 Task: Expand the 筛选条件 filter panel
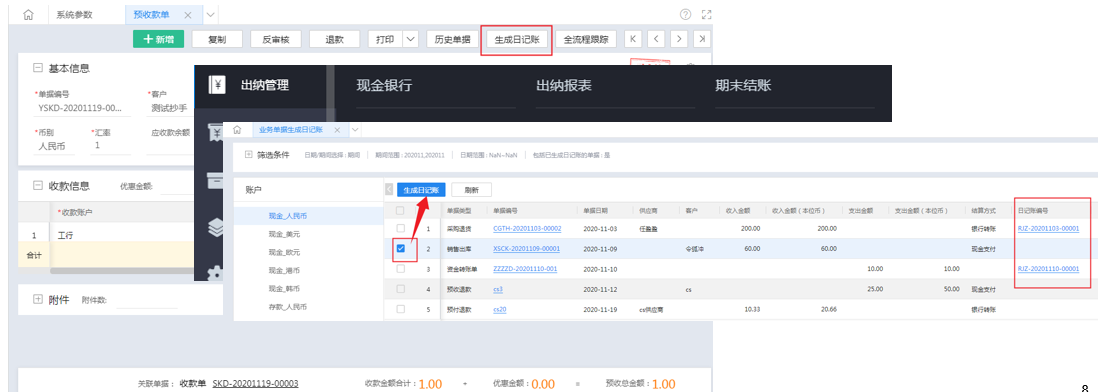click(248, 155)
